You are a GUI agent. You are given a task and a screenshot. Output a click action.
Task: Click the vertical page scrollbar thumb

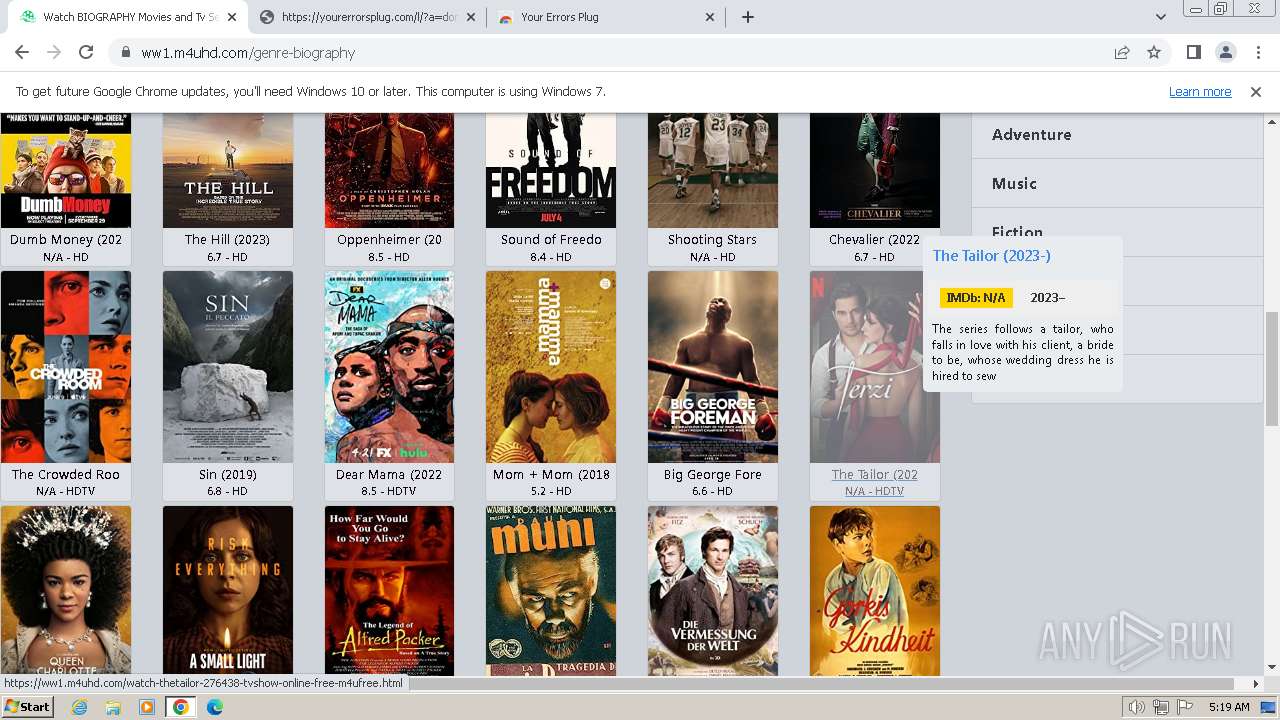(1271, 368)
